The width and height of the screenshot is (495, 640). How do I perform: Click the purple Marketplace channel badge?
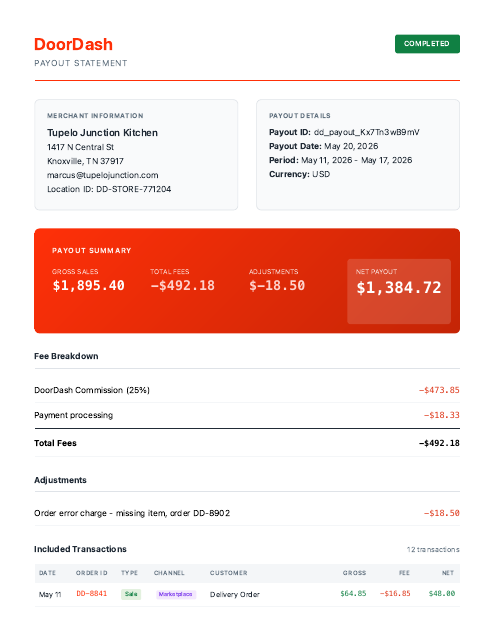point(175,594)
